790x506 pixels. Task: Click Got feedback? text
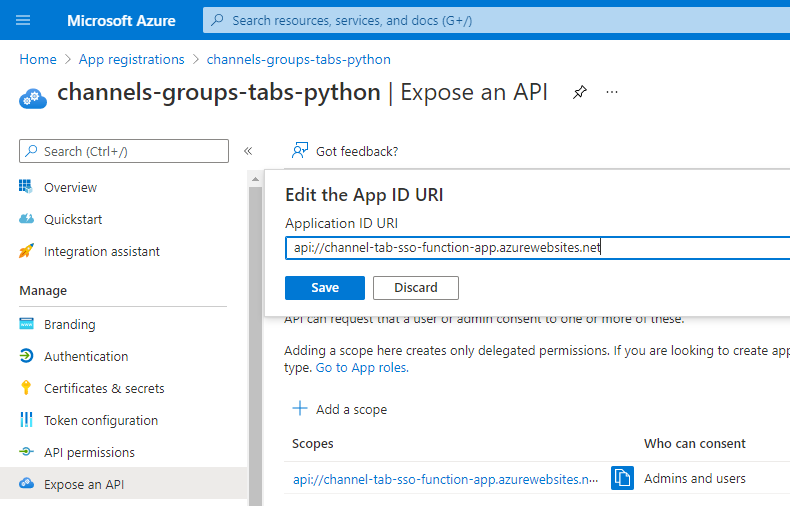point(357,151)
